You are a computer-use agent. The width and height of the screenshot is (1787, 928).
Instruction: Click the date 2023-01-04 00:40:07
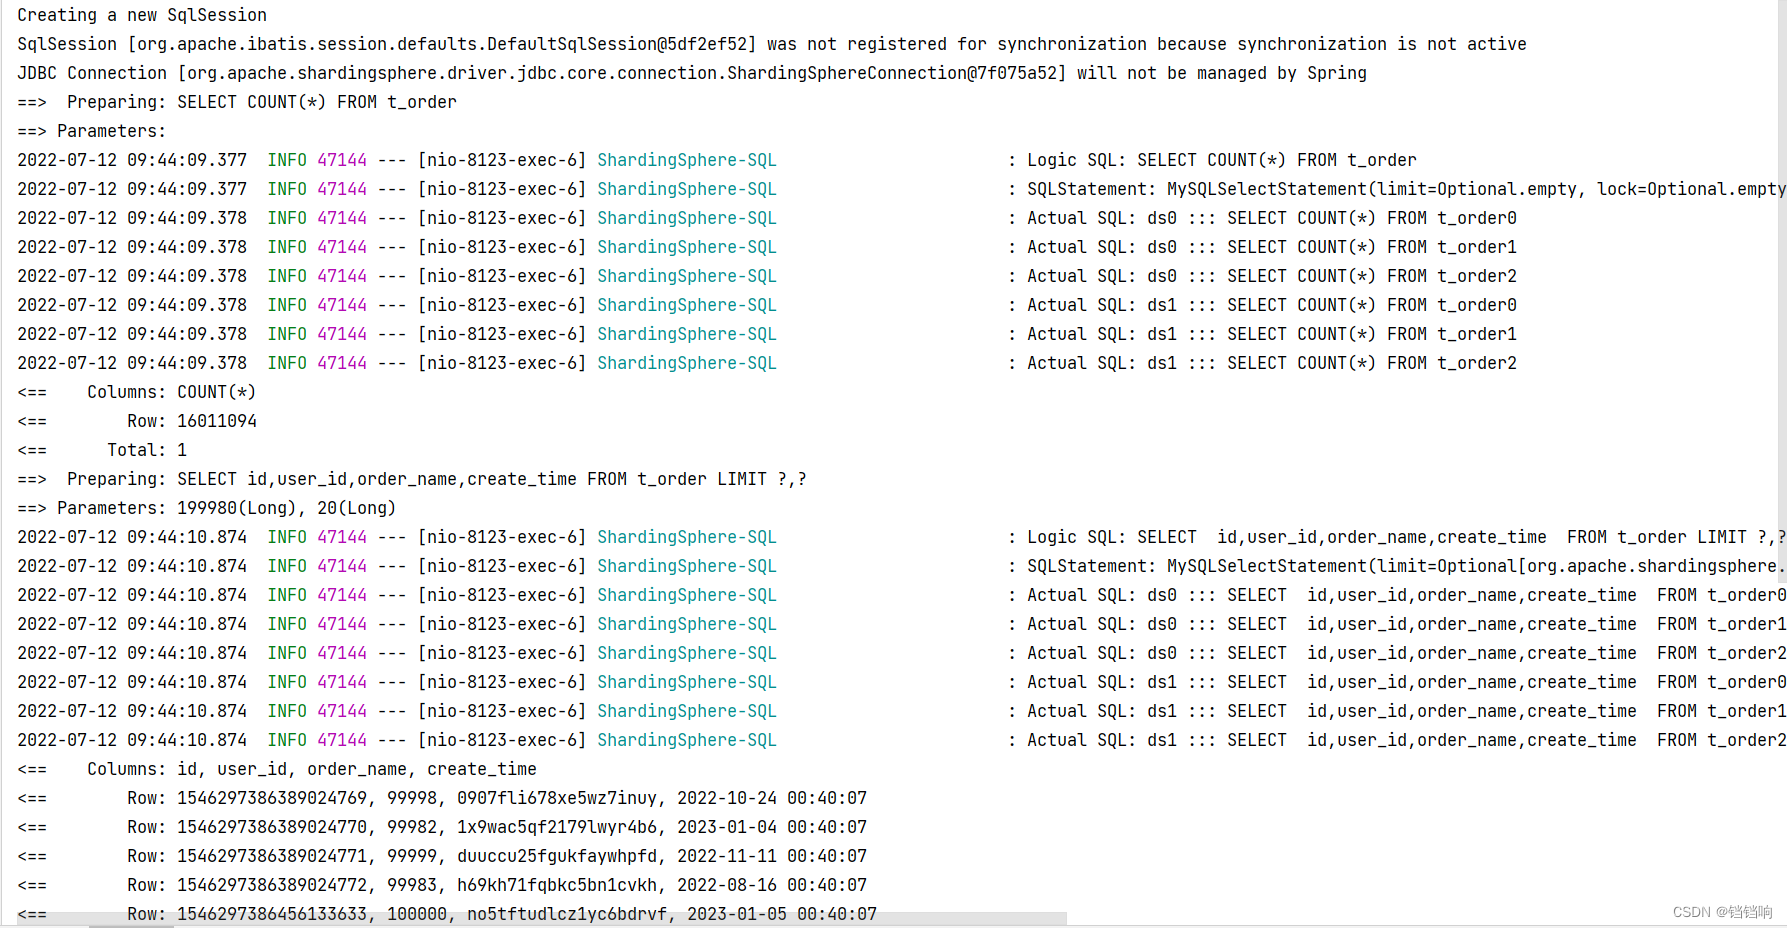[x=772, y=827]
